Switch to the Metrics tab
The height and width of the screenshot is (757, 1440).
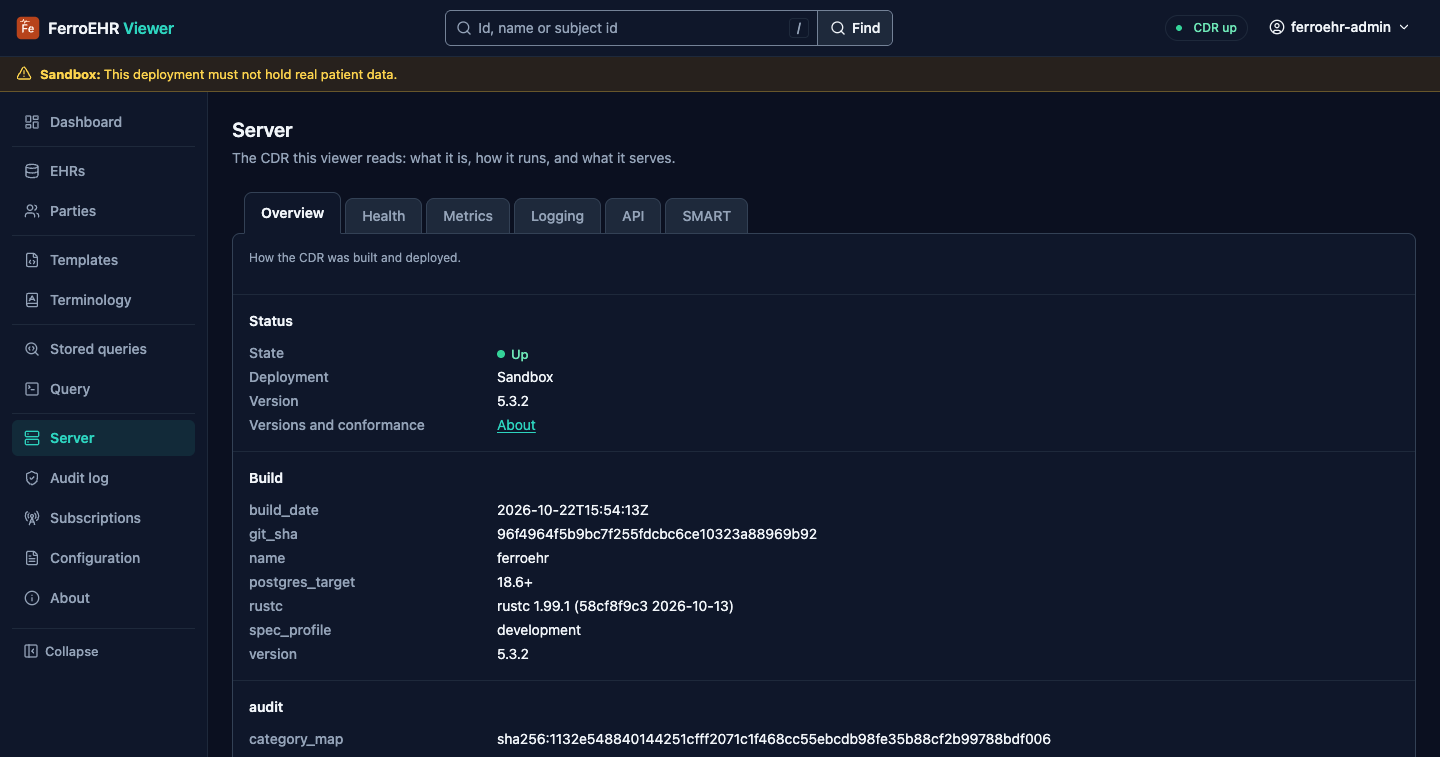pyautogui.click(x=468, y=216)
